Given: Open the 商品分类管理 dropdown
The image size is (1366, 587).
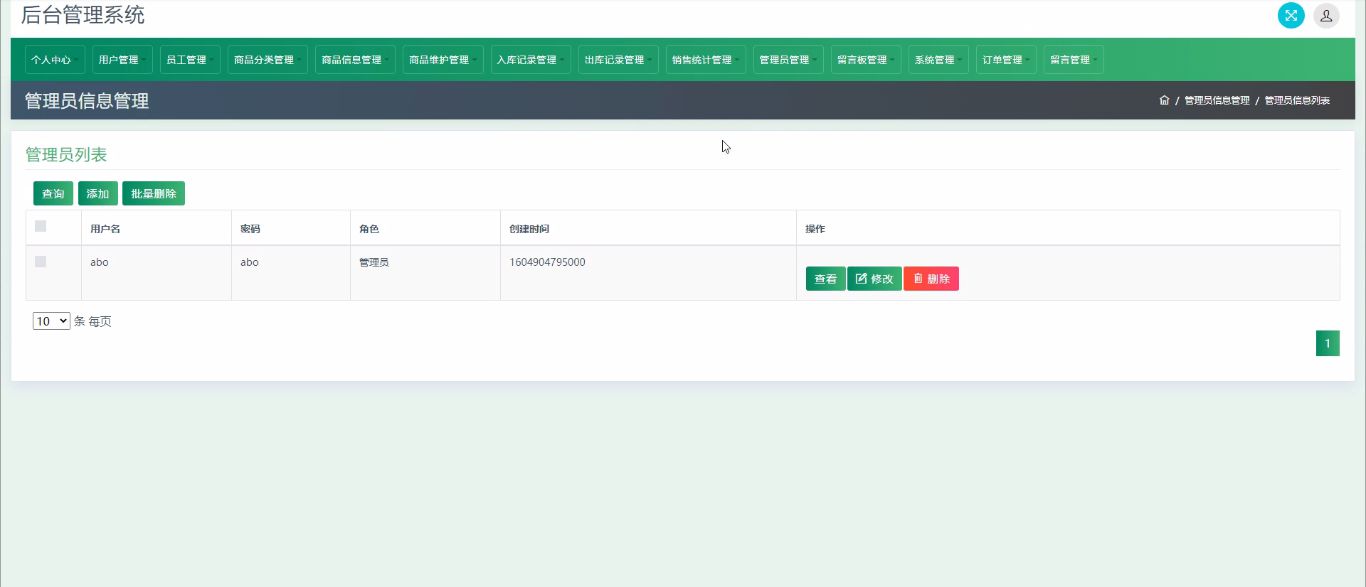Looking at the screenshot, I should click(267, 60).
